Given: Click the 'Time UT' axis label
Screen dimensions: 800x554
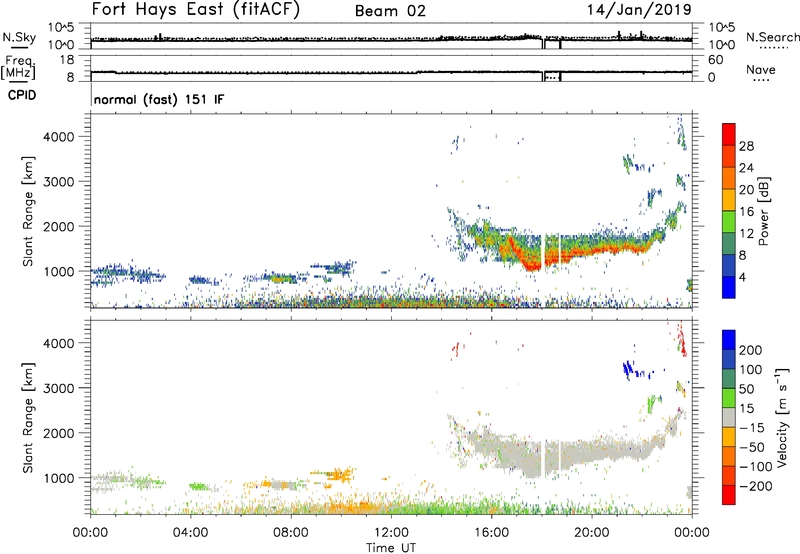Looking at the screenshot, I should tap(391, 548).
